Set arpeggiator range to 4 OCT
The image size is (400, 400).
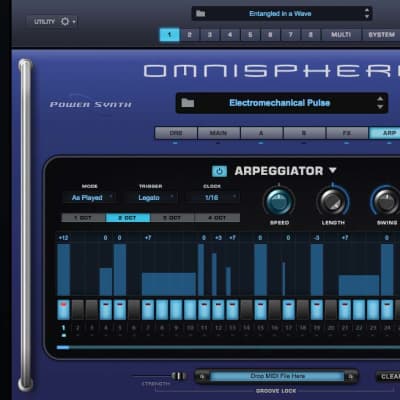tap(217, 218)
